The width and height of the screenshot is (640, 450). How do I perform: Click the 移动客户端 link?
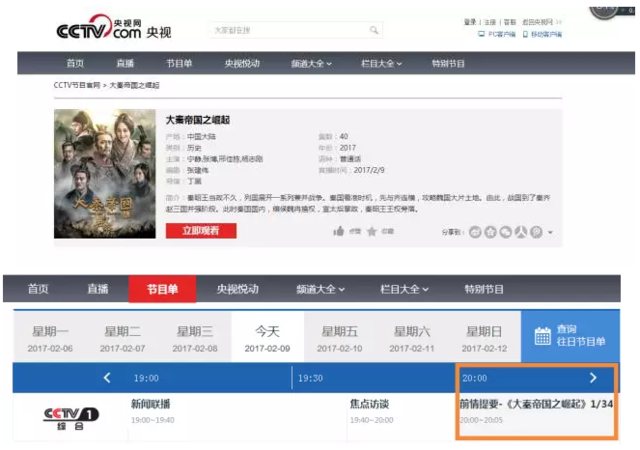click(x=546, y=34)
